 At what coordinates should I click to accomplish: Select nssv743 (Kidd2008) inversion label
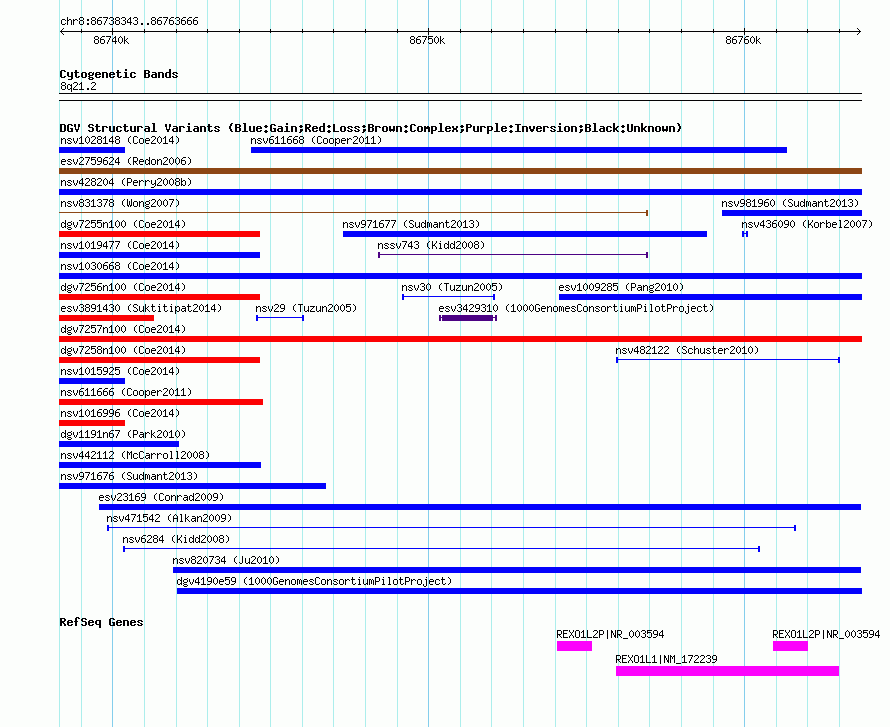pos(431,245)
